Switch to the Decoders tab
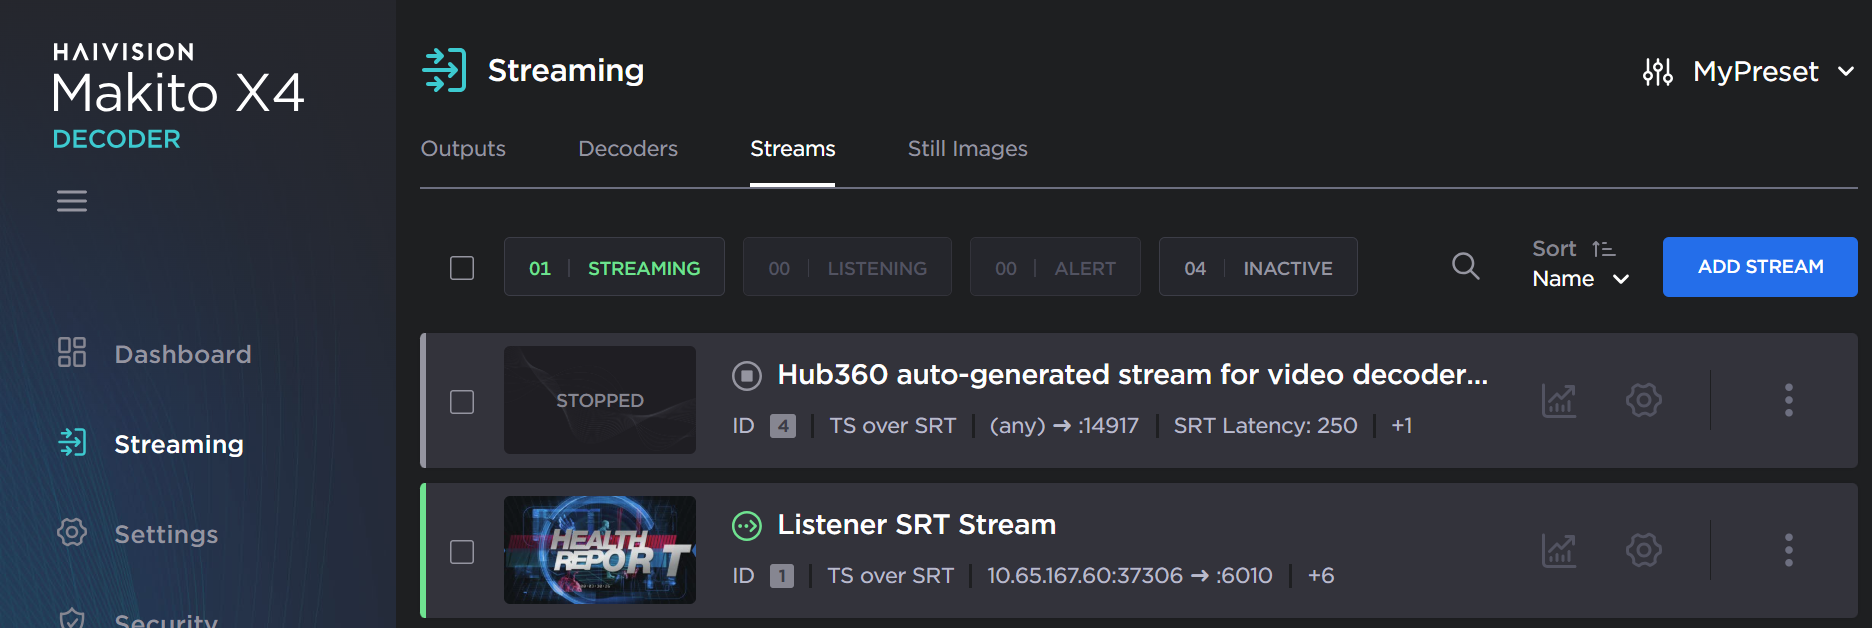The height and width of the screenshot is (628, 1872). point(628,148)
